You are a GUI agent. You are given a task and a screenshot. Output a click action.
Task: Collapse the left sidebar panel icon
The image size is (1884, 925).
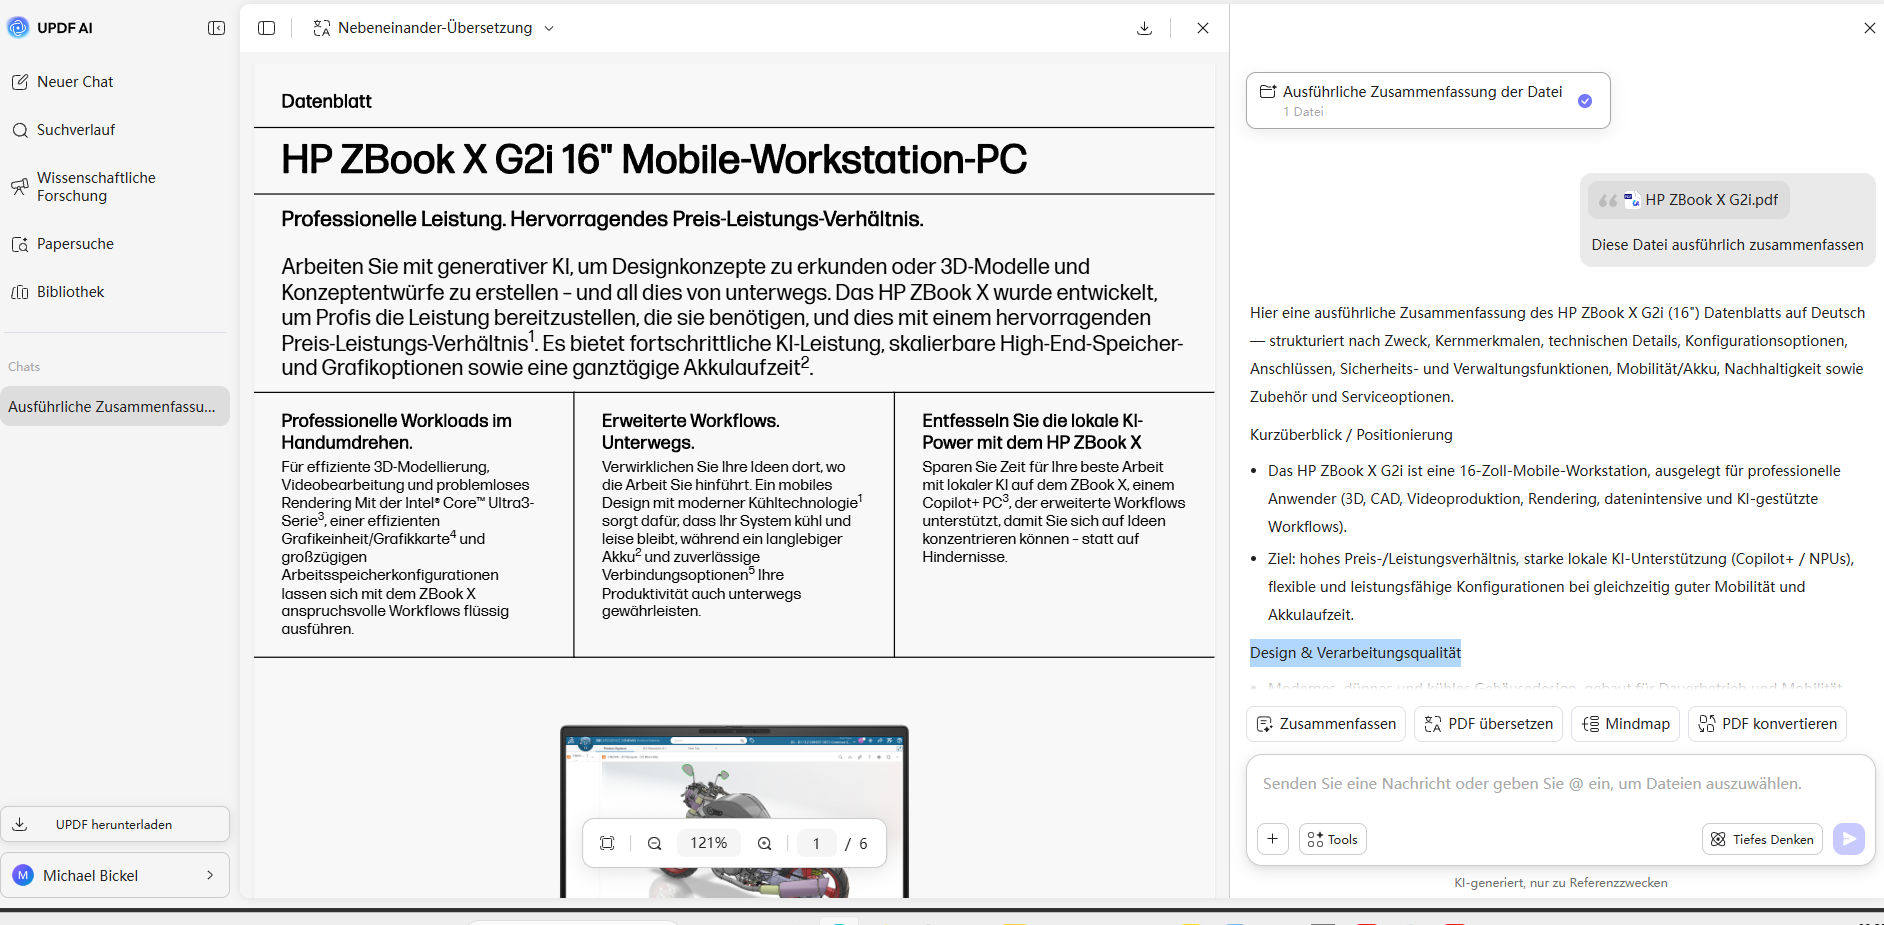click(x=216, y=28)
